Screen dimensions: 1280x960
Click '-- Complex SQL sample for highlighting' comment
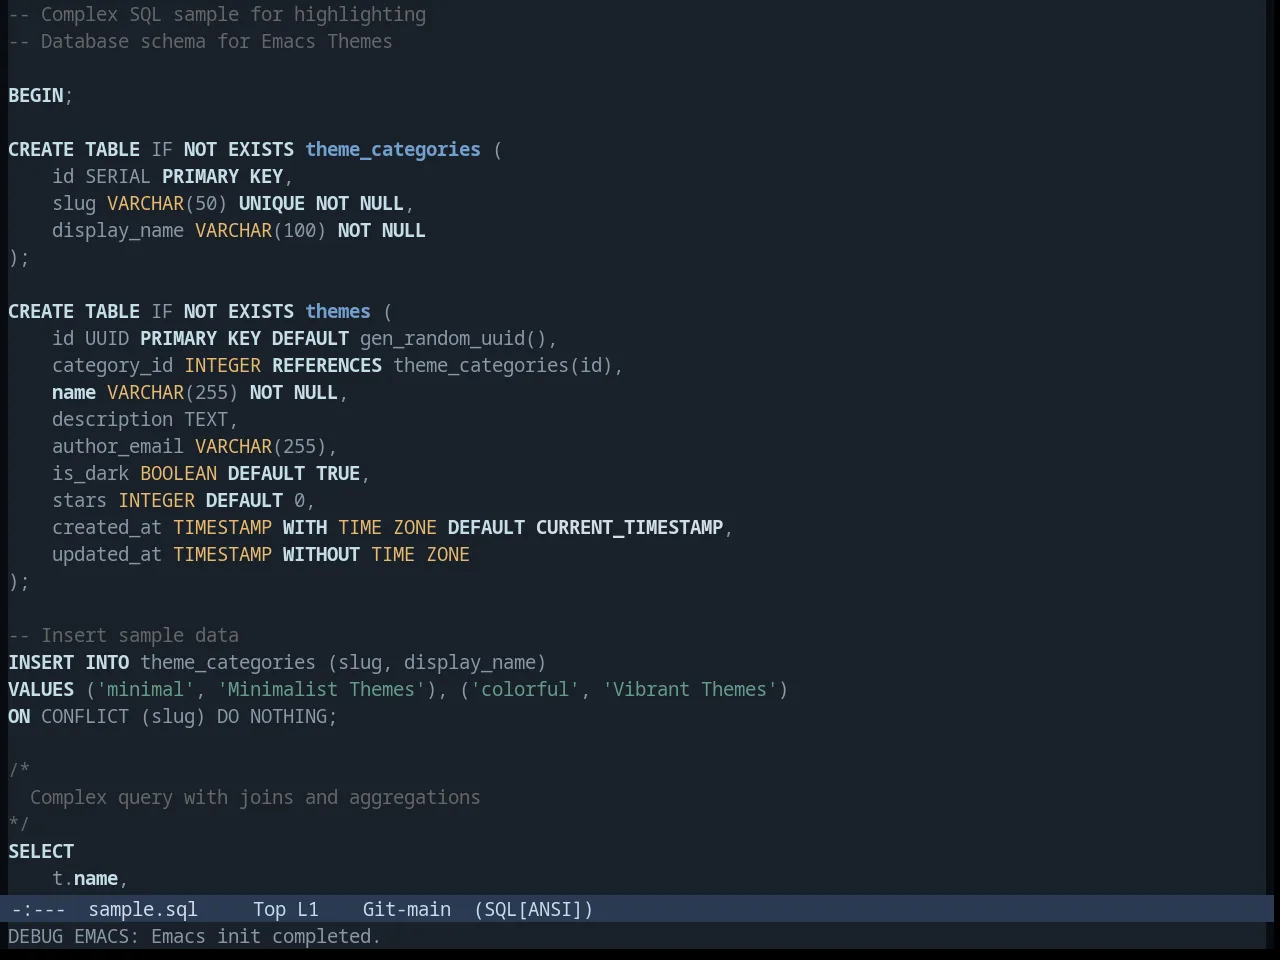(x=217, y=14)
